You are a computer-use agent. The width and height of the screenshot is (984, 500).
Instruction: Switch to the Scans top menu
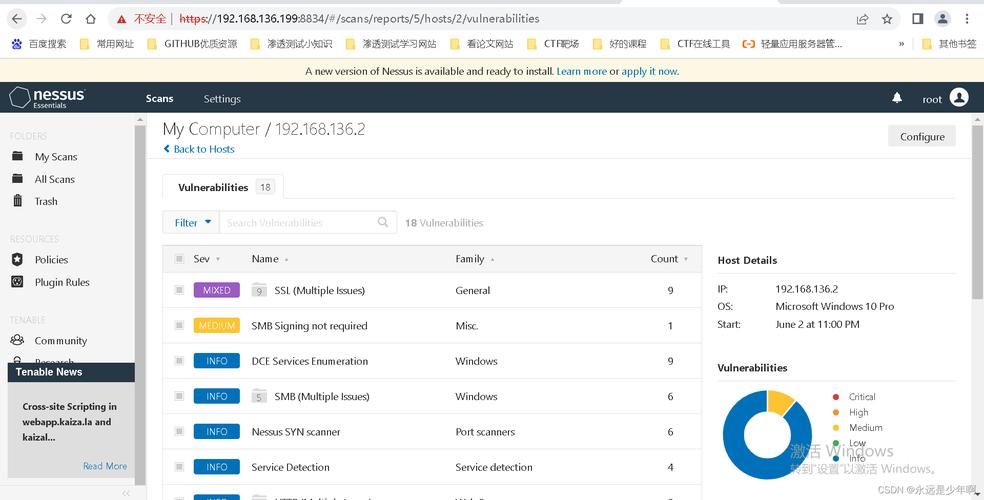coord(159,98)
